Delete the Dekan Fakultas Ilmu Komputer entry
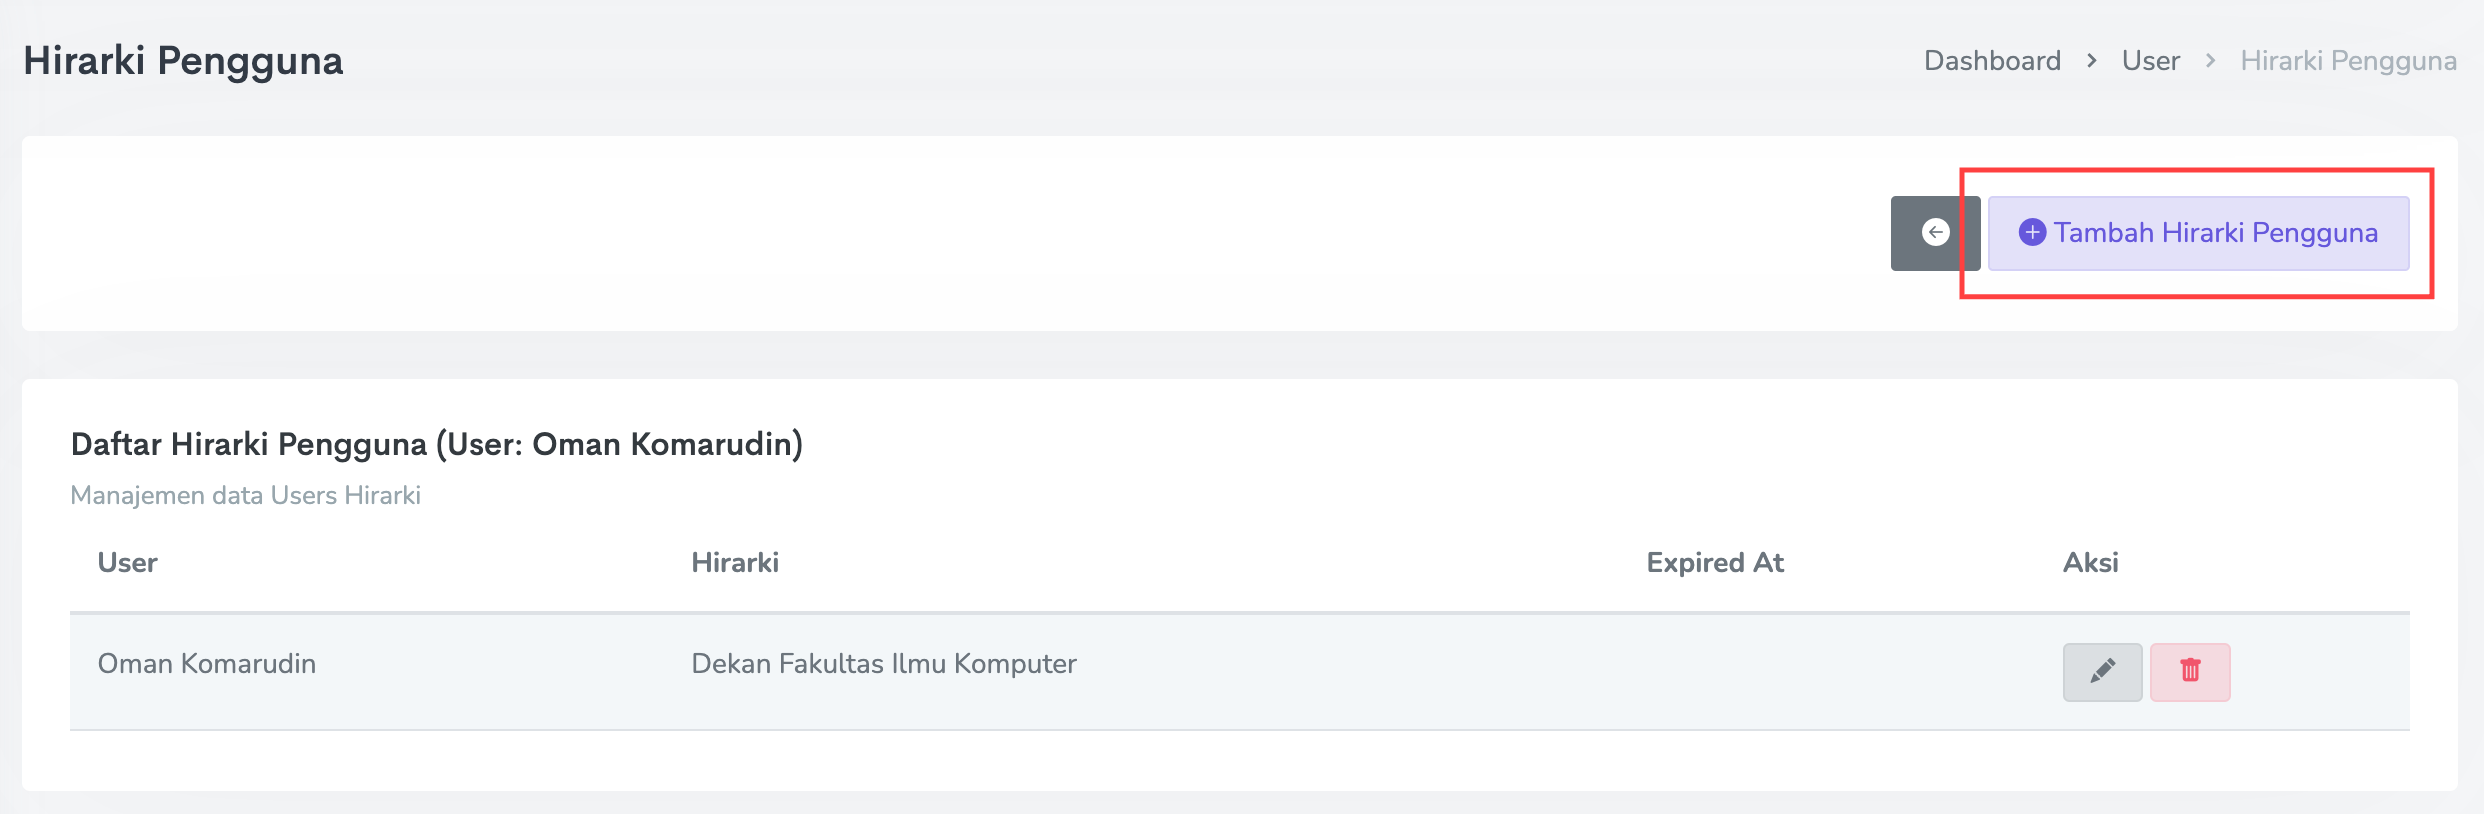Image resolution: width=2484 pixels, height=814 pixels. point(2190,671)
